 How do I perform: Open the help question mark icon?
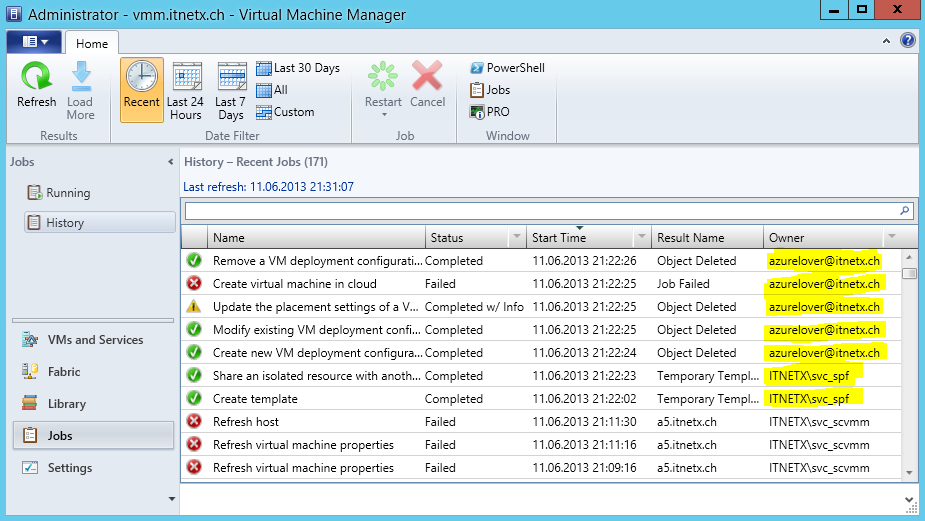coord(908,41)
